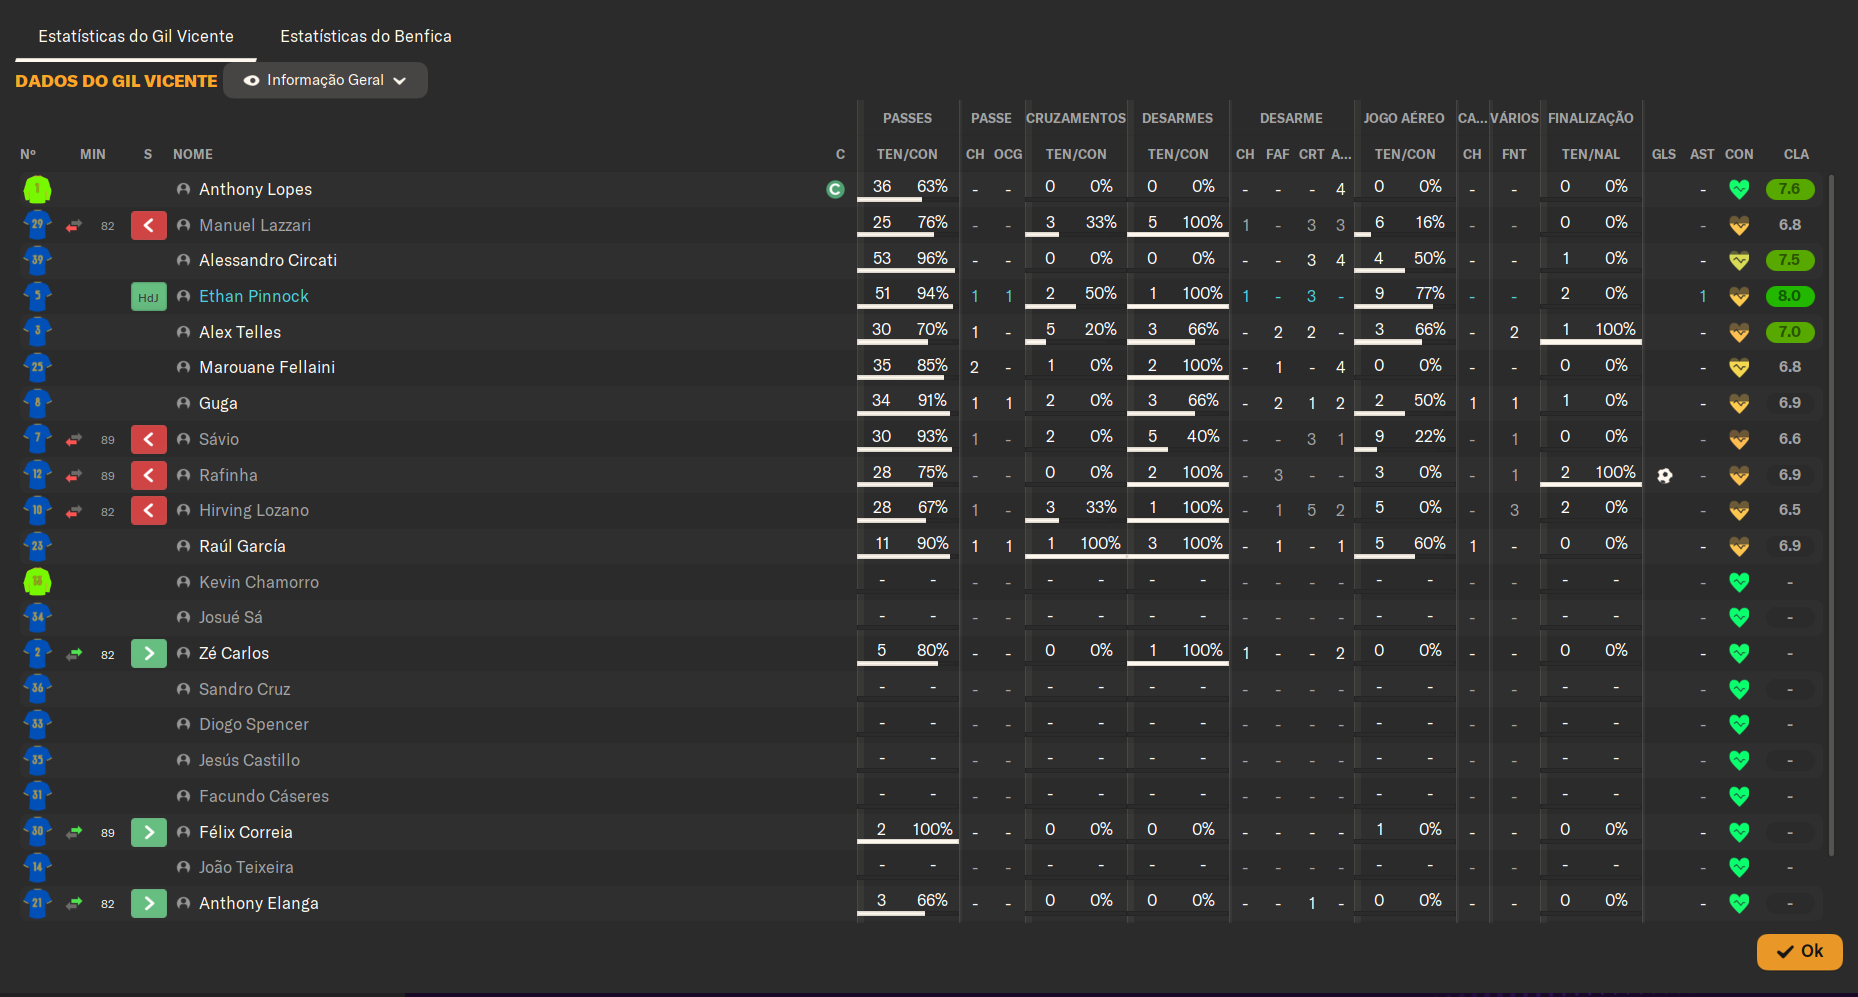
Task: Sort by the Nº column header
Action: (28, 154)
